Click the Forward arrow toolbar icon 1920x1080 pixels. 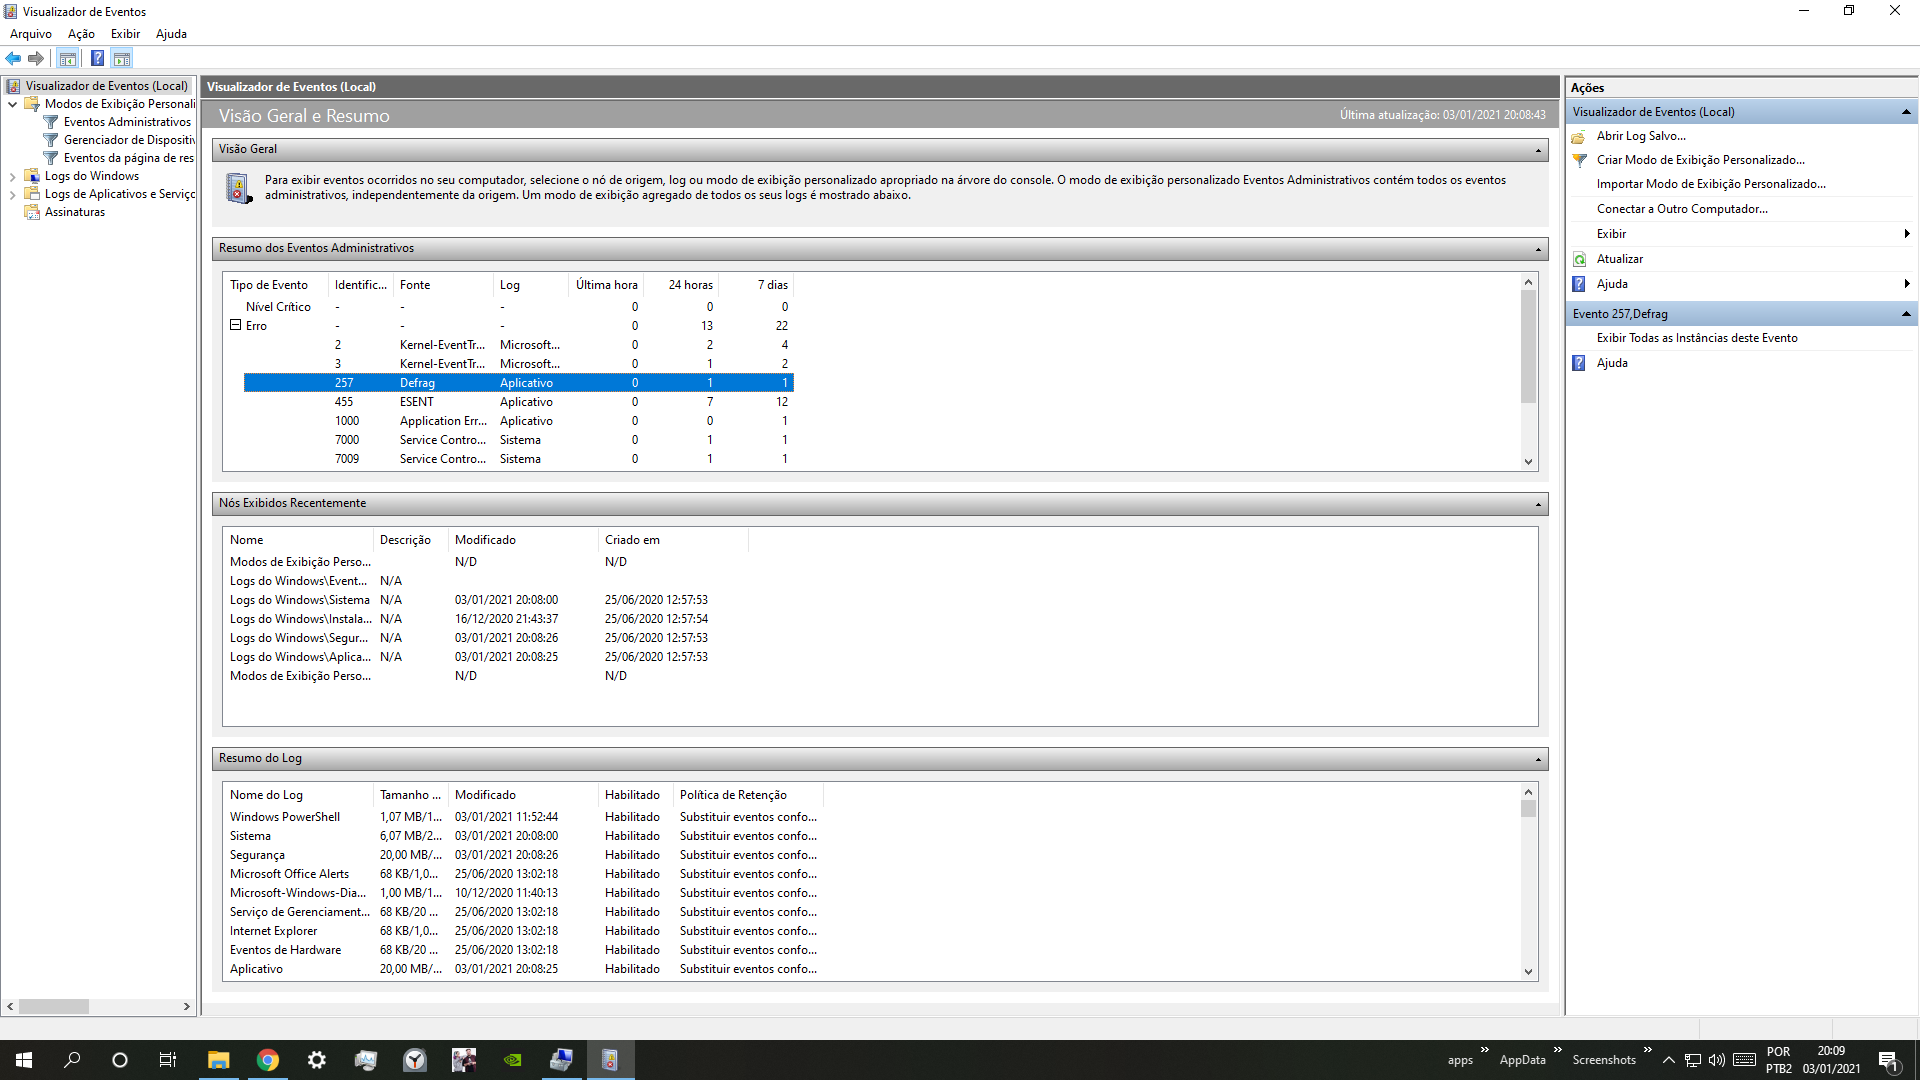click(36, 59)
